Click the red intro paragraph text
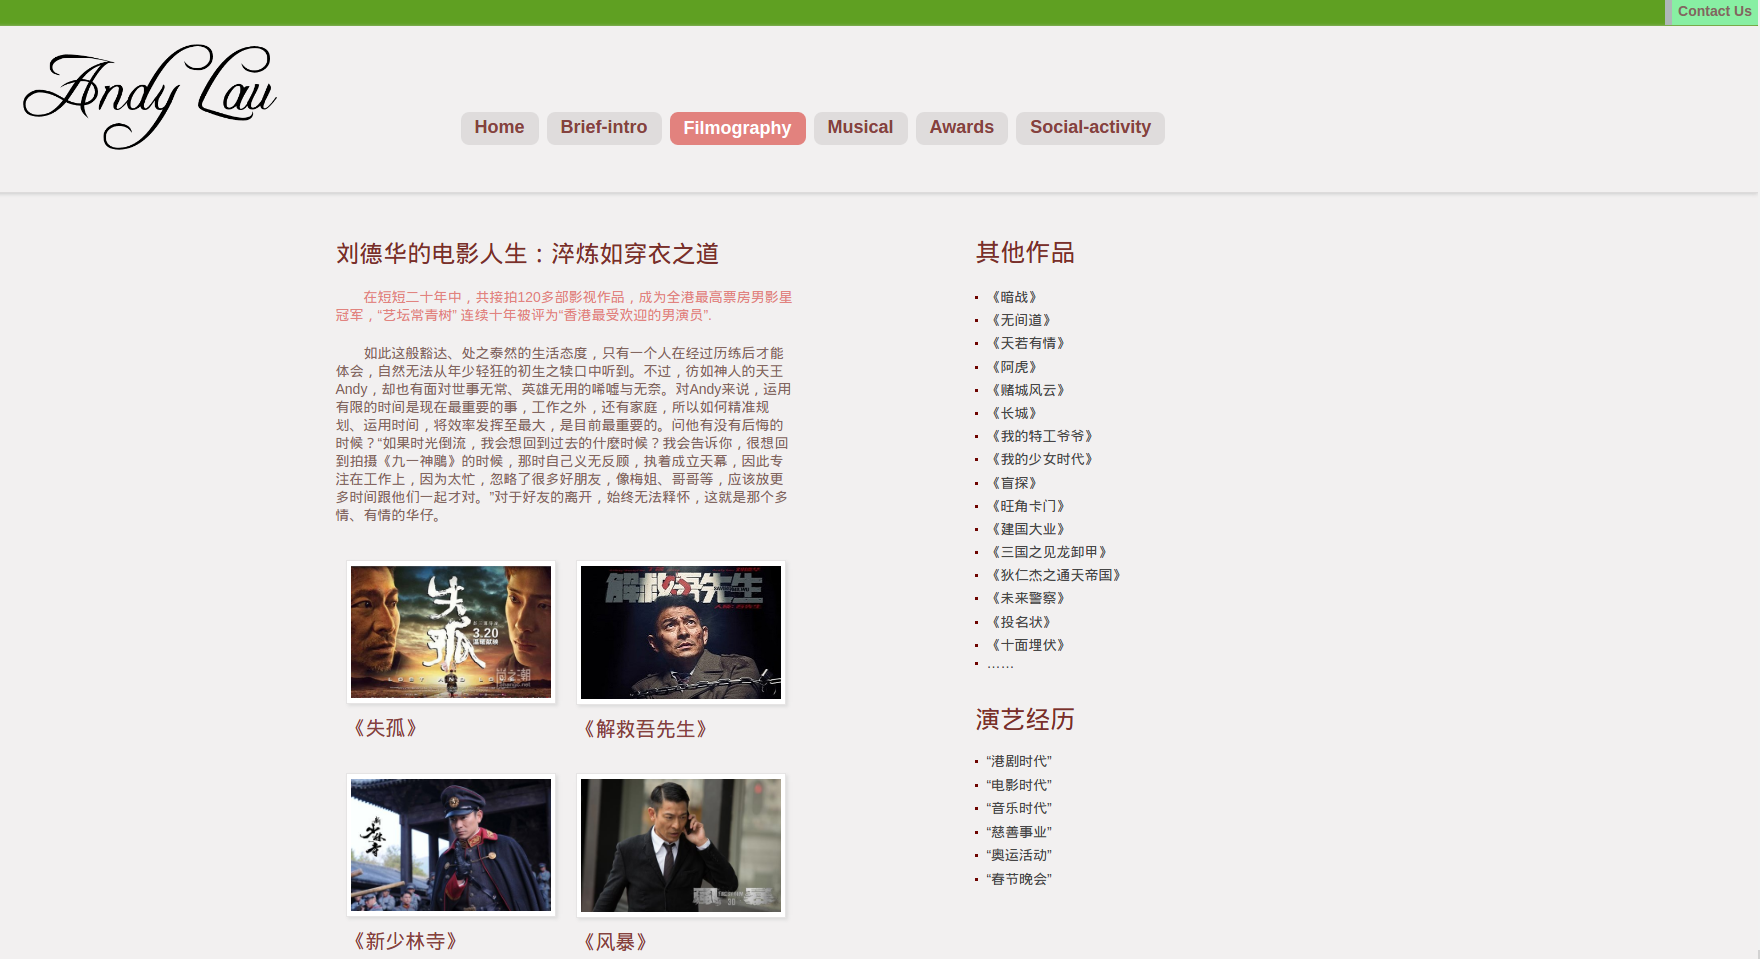This screenshot has width=1760, height=959. (564, 306)
